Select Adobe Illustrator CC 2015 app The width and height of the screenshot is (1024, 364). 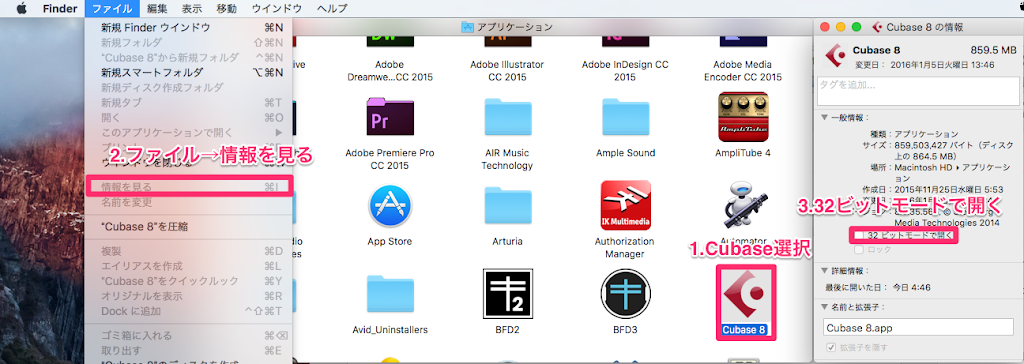tap(507, 41)
